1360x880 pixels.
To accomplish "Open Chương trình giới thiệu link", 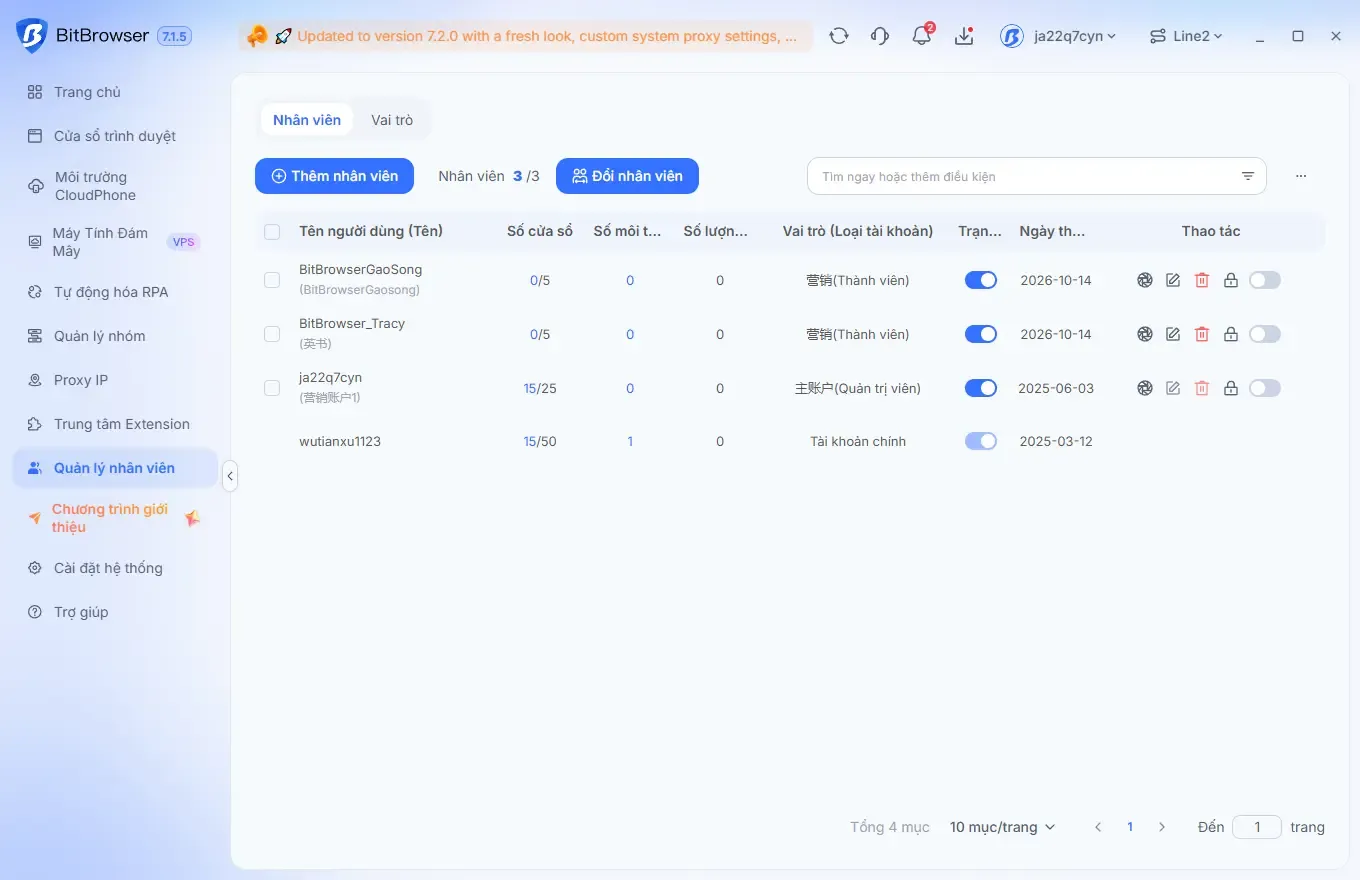I will (x=115, y=518).
